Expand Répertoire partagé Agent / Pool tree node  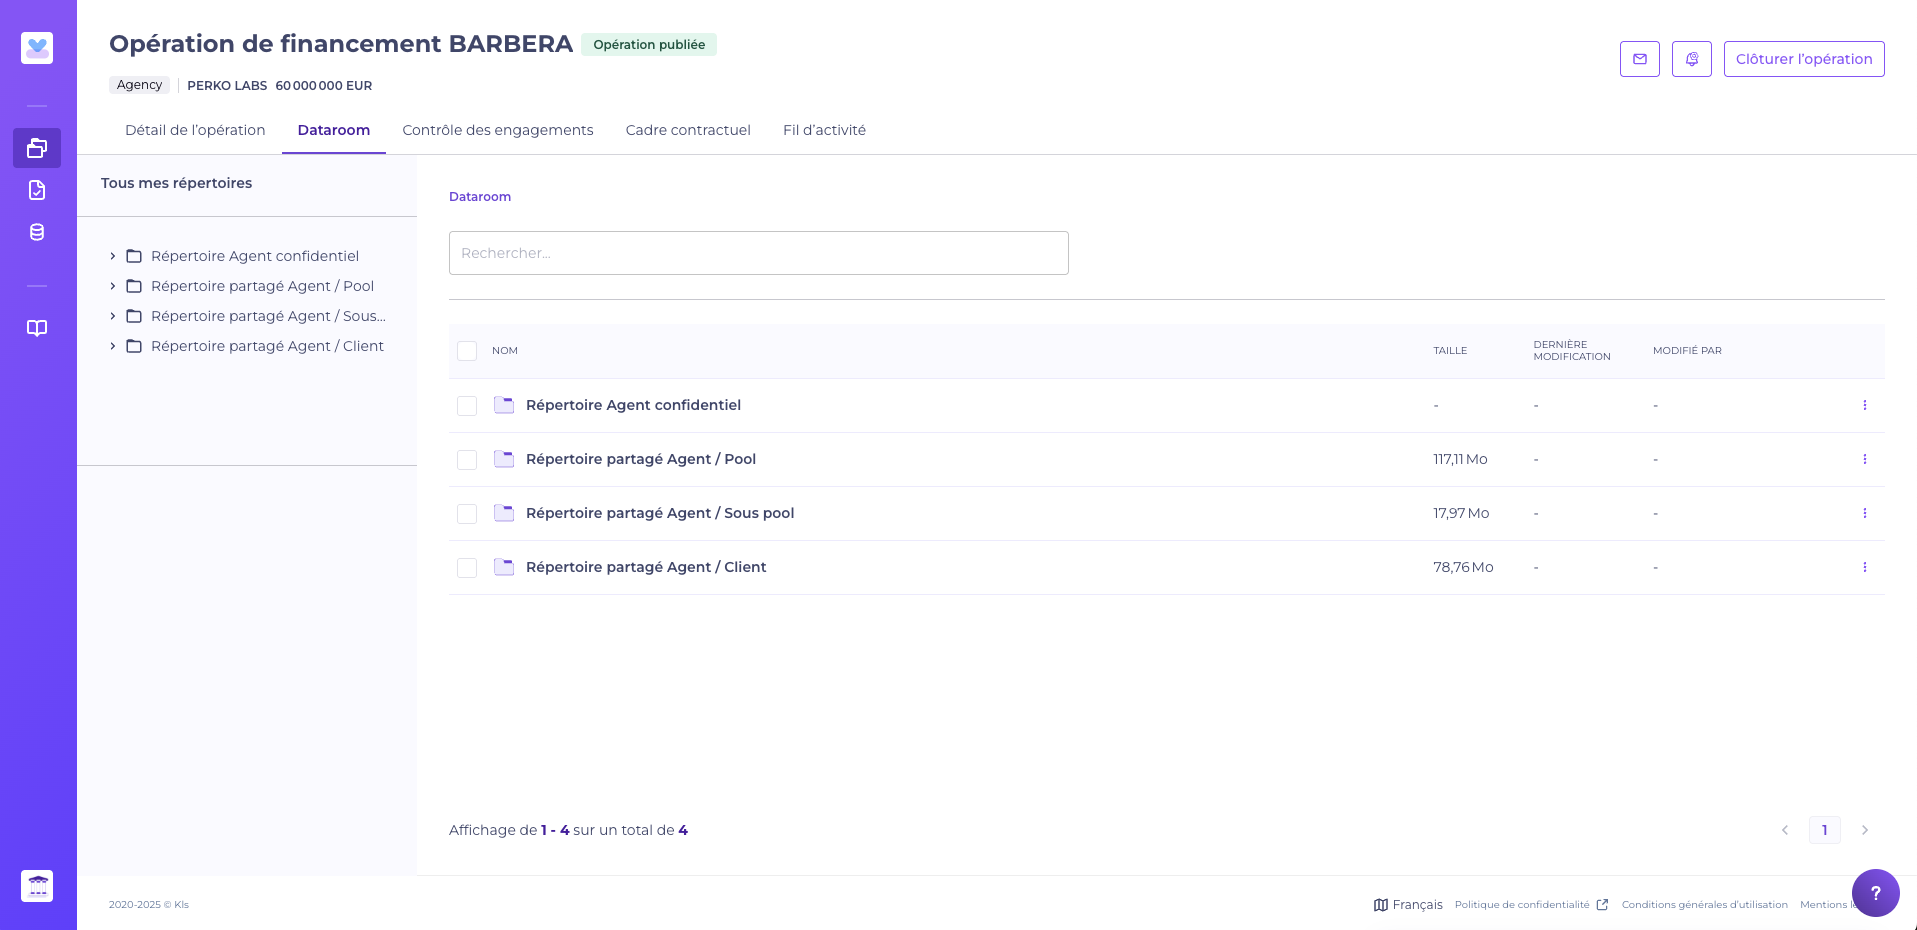pos(113,286)
